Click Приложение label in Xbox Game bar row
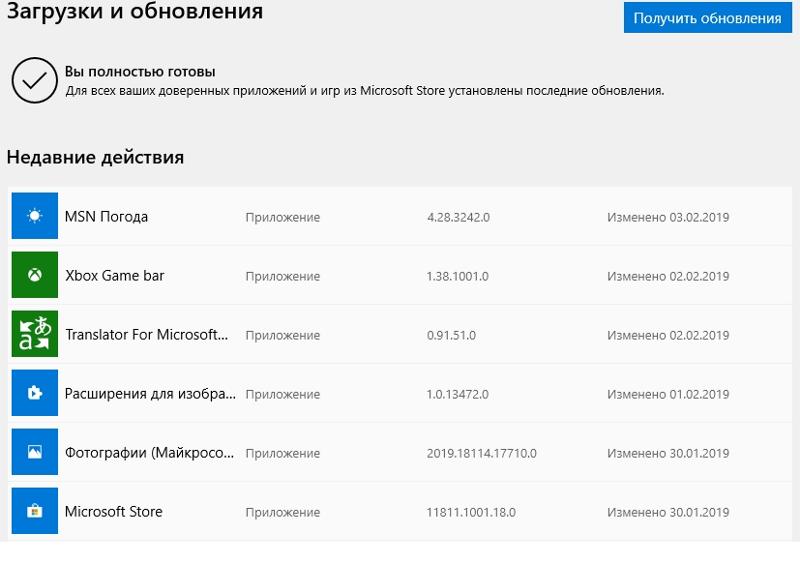The image size is (800, 580). click(x=283, y=277)
